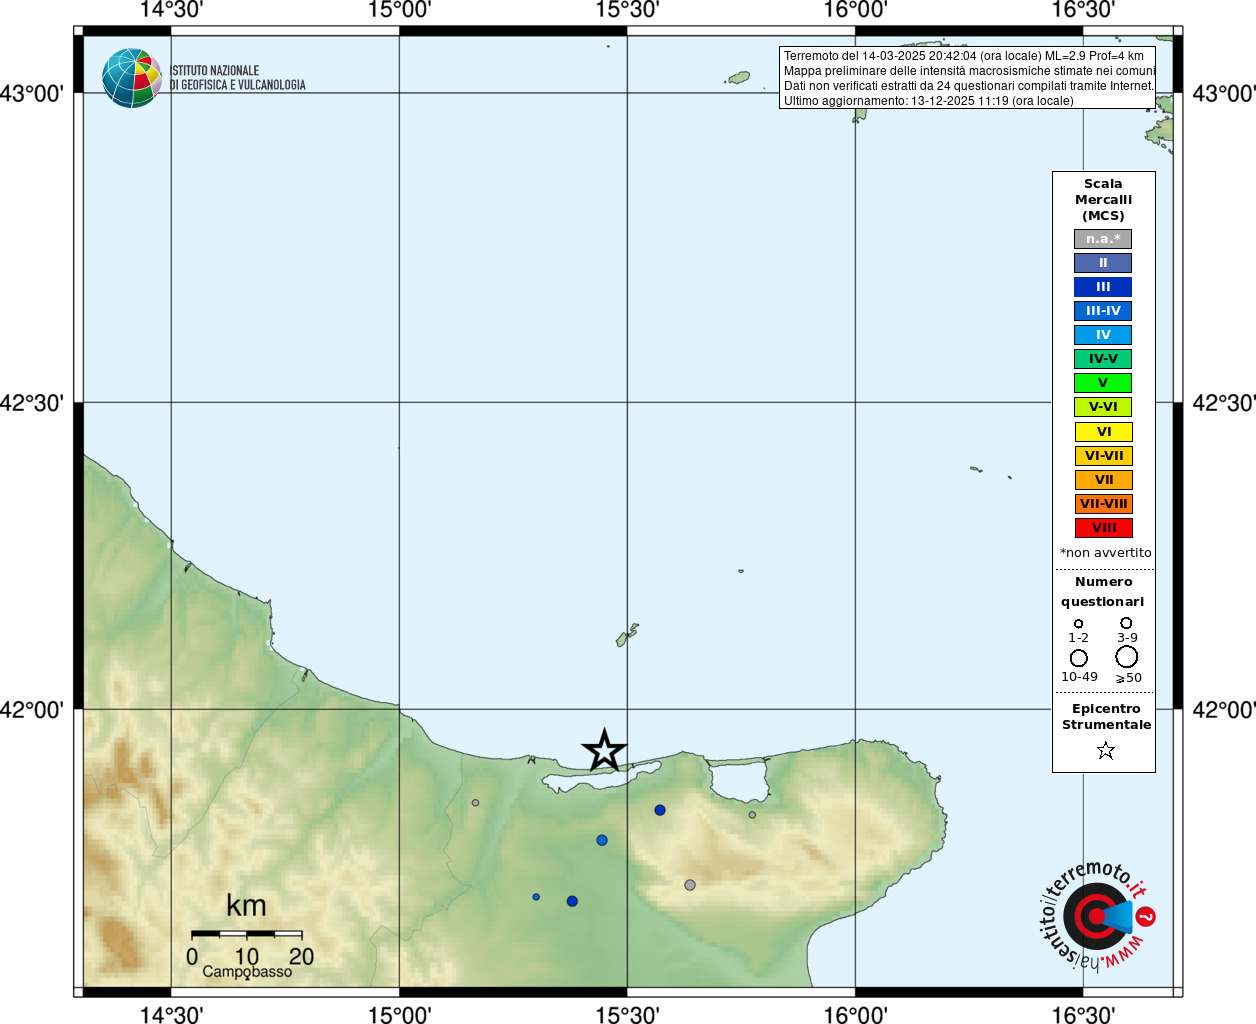Click the Tremiti islands near the 15°30' line
The image size is (1256, 1024).
tap(627, 635)
